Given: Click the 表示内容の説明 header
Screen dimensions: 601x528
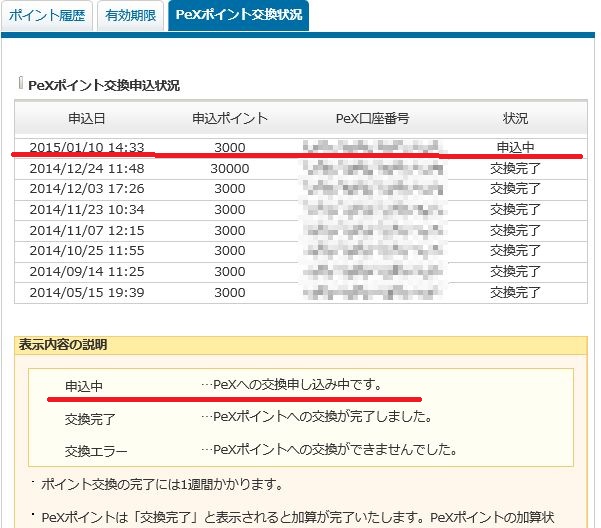Looking at the screenshot, I should click(x=63, y=344).
